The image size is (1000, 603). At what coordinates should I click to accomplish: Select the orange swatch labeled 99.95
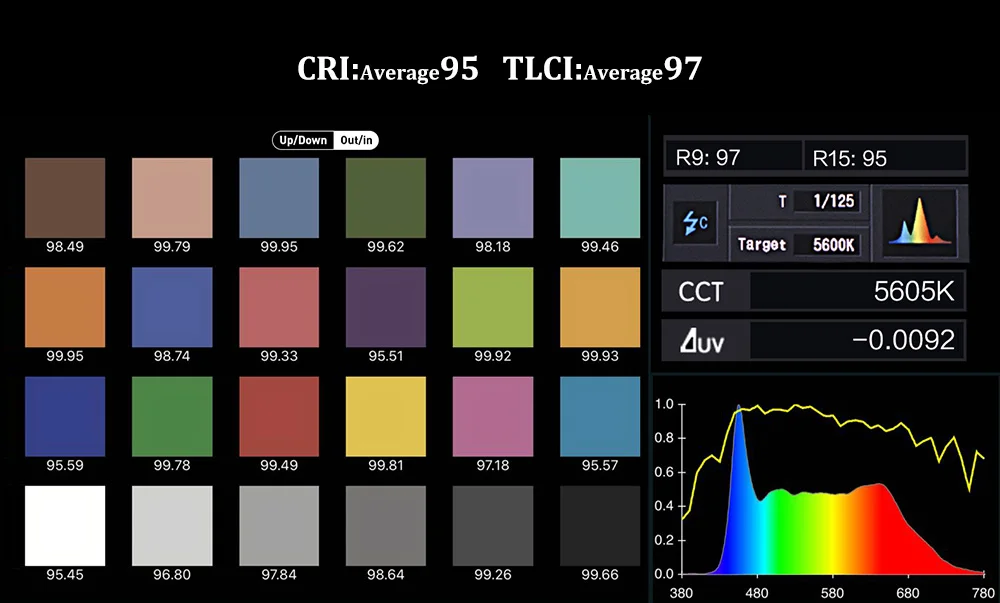(65, 307)
